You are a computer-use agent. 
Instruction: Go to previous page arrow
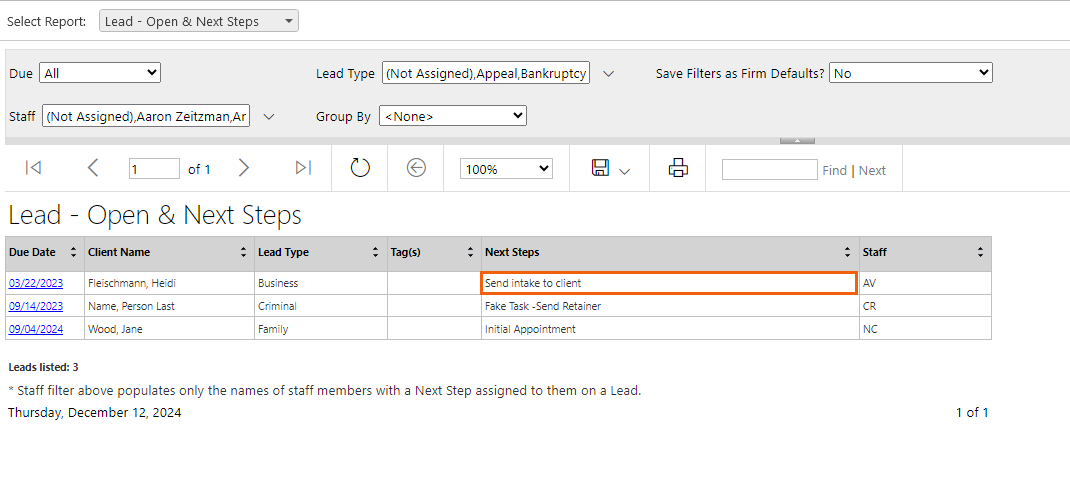point(93,168)
